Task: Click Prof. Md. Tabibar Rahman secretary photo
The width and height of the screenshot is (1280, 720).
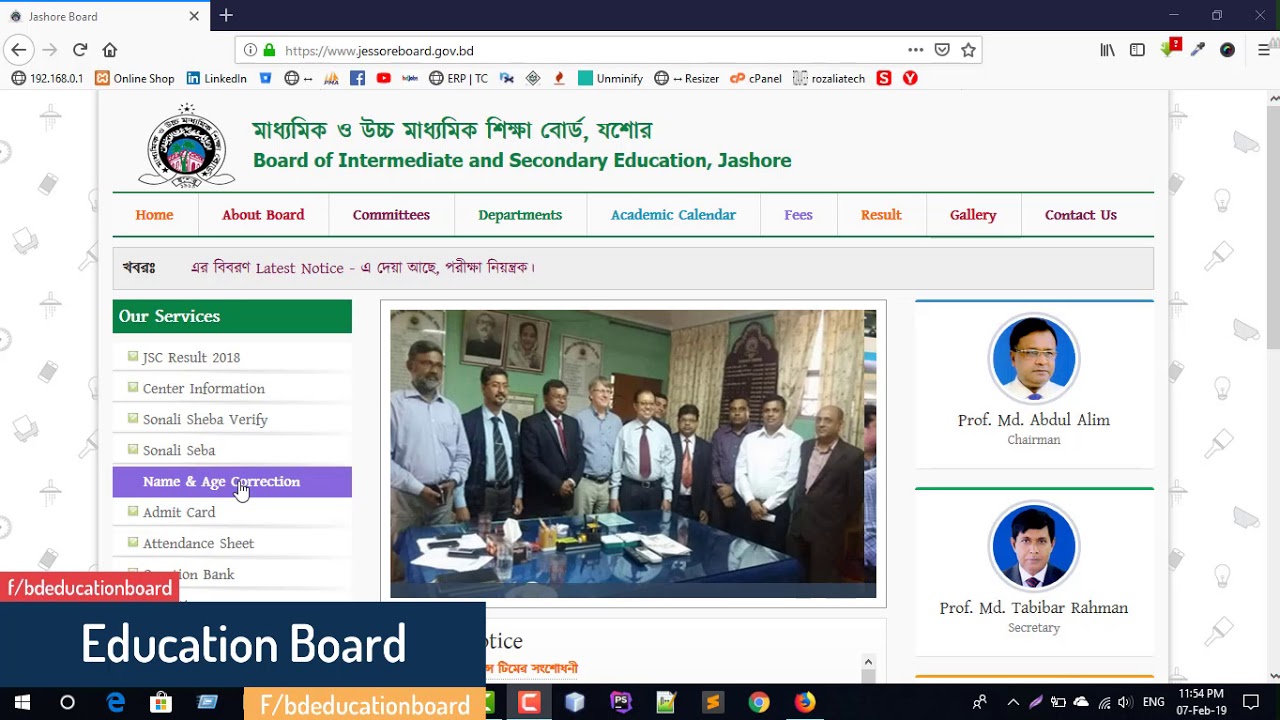Action: [x=1034, y=547]
